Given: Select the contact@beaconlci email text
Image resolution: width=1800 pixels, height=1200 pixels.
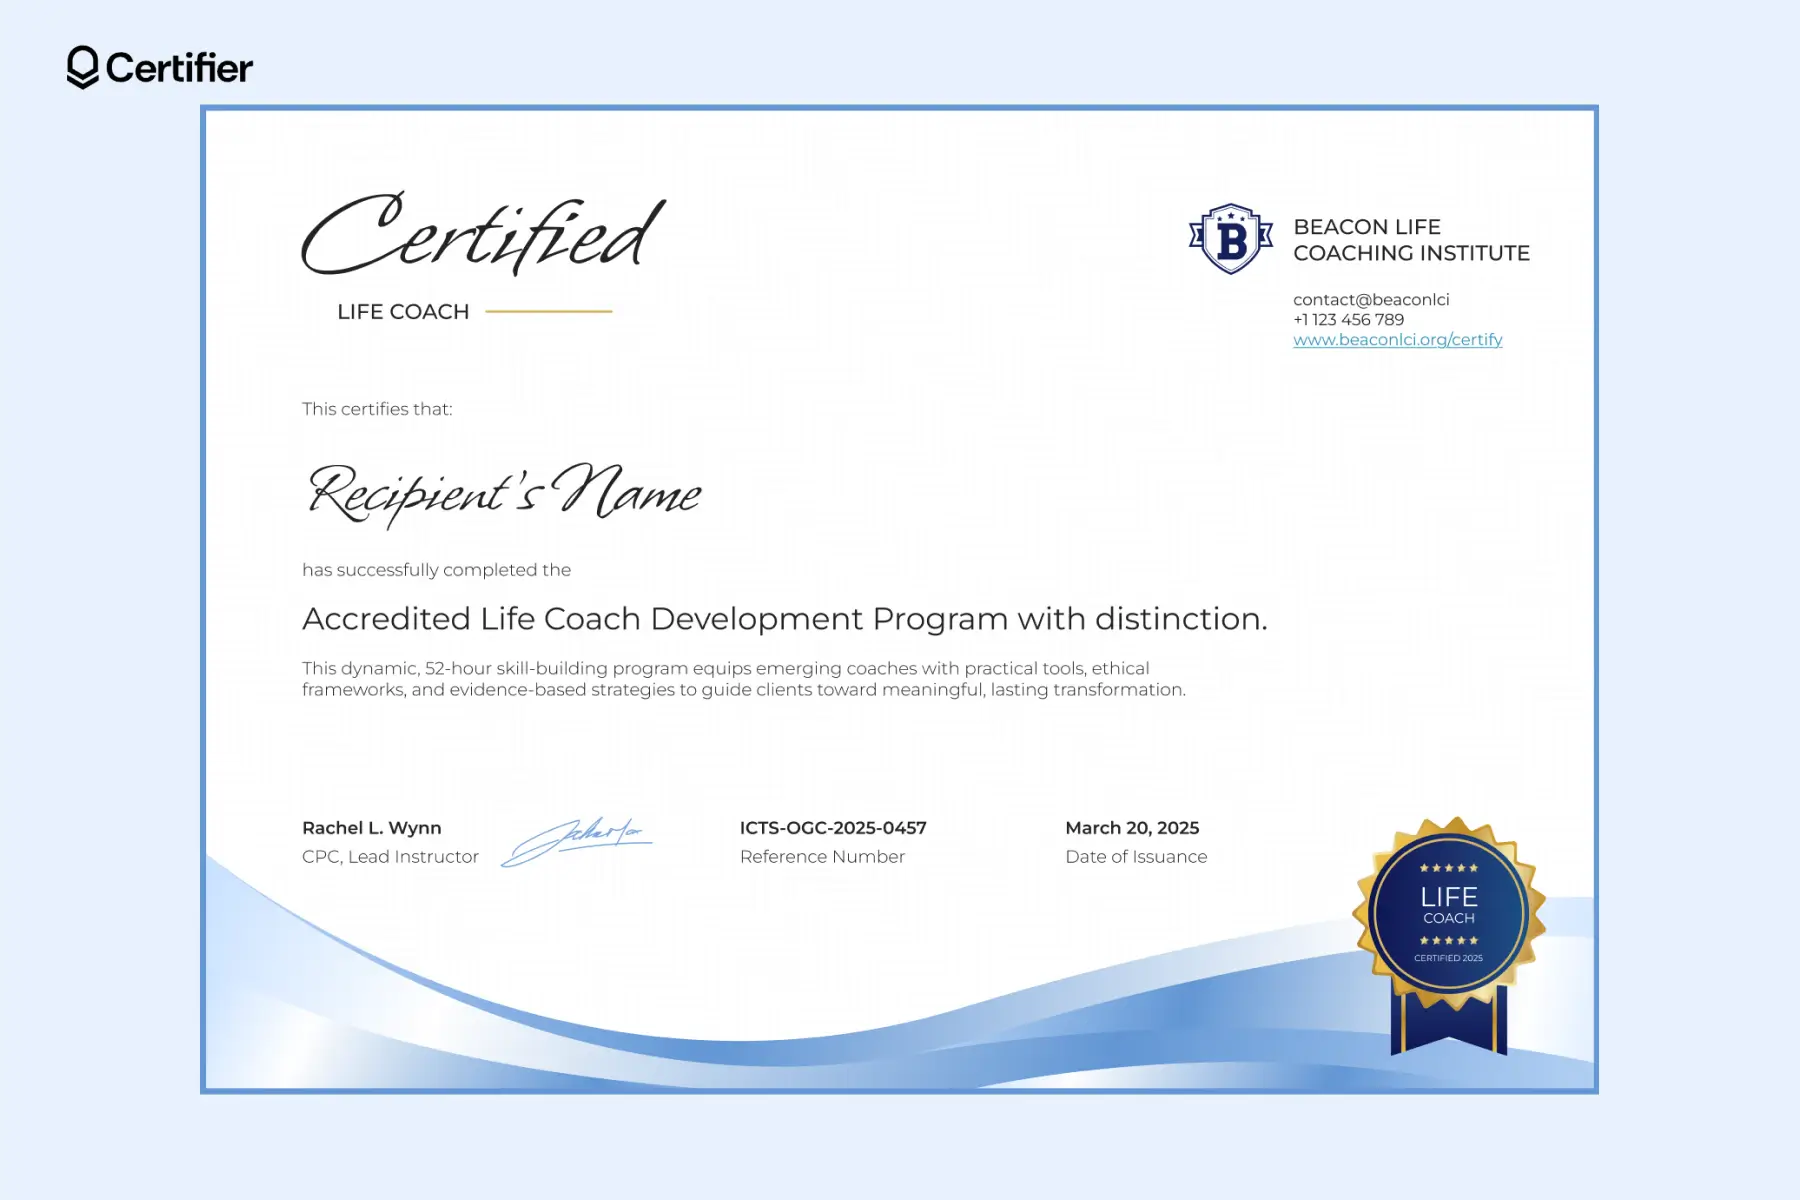Looking at the screenshot, I should (1371, 300).
